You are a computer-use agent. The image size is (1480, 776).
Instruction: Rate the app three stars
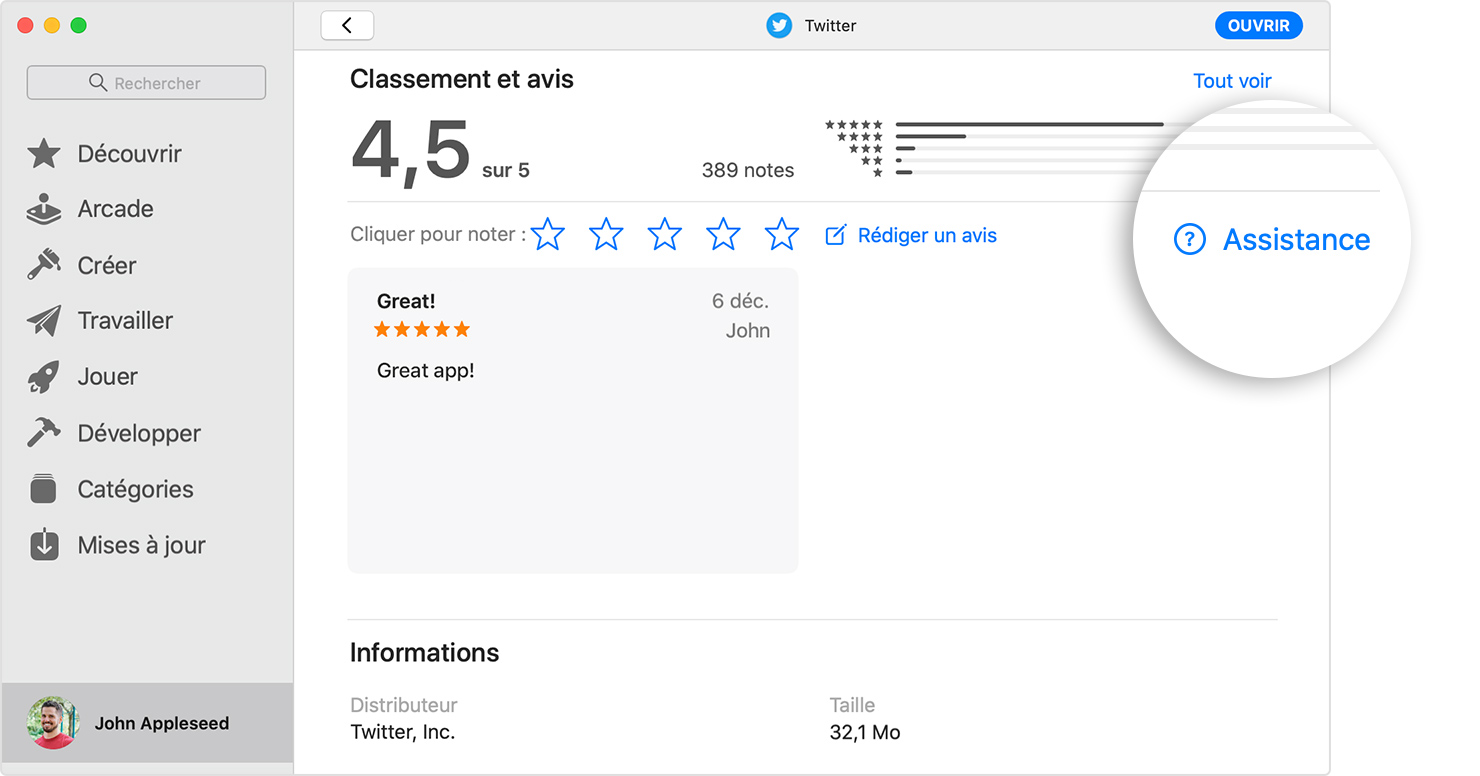coord(665,235)
